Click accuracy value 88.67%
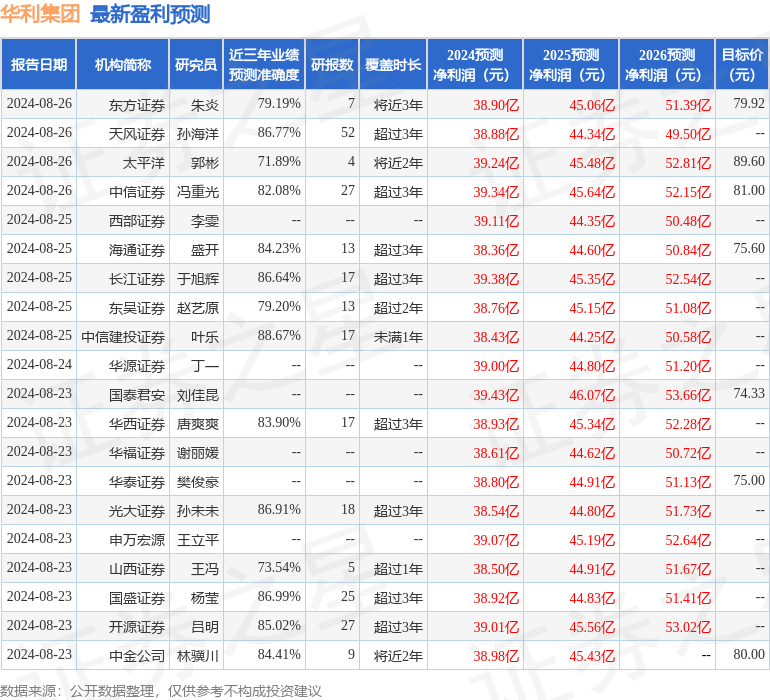This screenshot has width=770, height=700. click(x=279, y=336)
